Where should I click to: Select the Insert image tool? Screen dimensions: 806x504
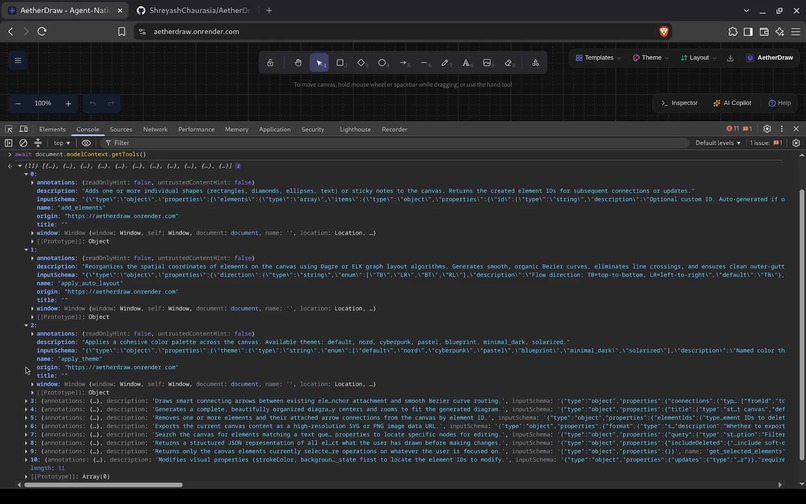487,63
